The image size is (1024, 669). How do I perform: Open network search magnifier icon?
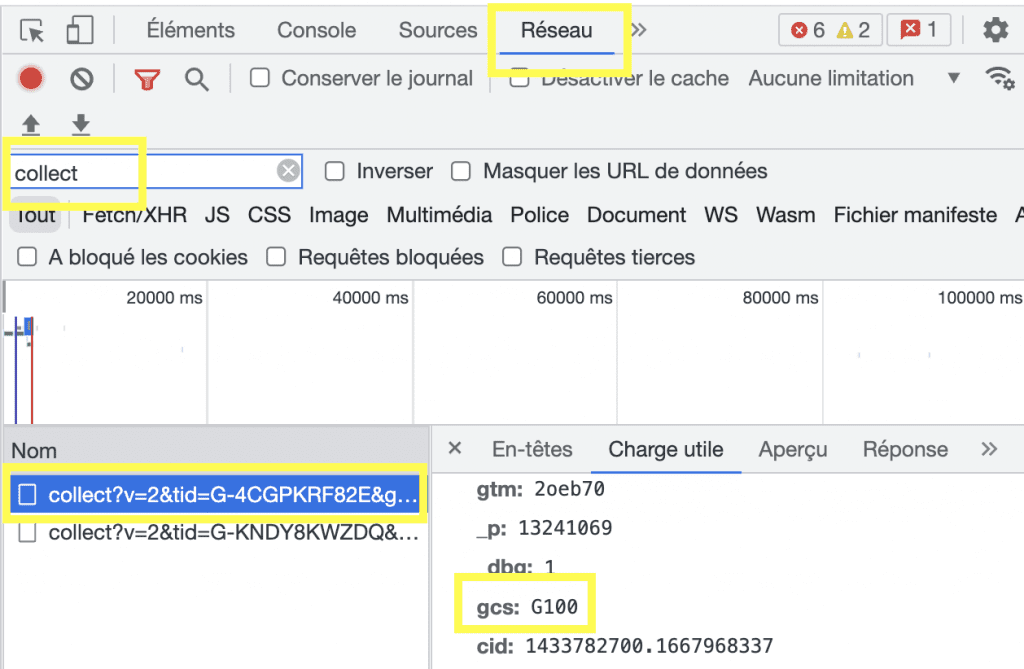point(197,79)
